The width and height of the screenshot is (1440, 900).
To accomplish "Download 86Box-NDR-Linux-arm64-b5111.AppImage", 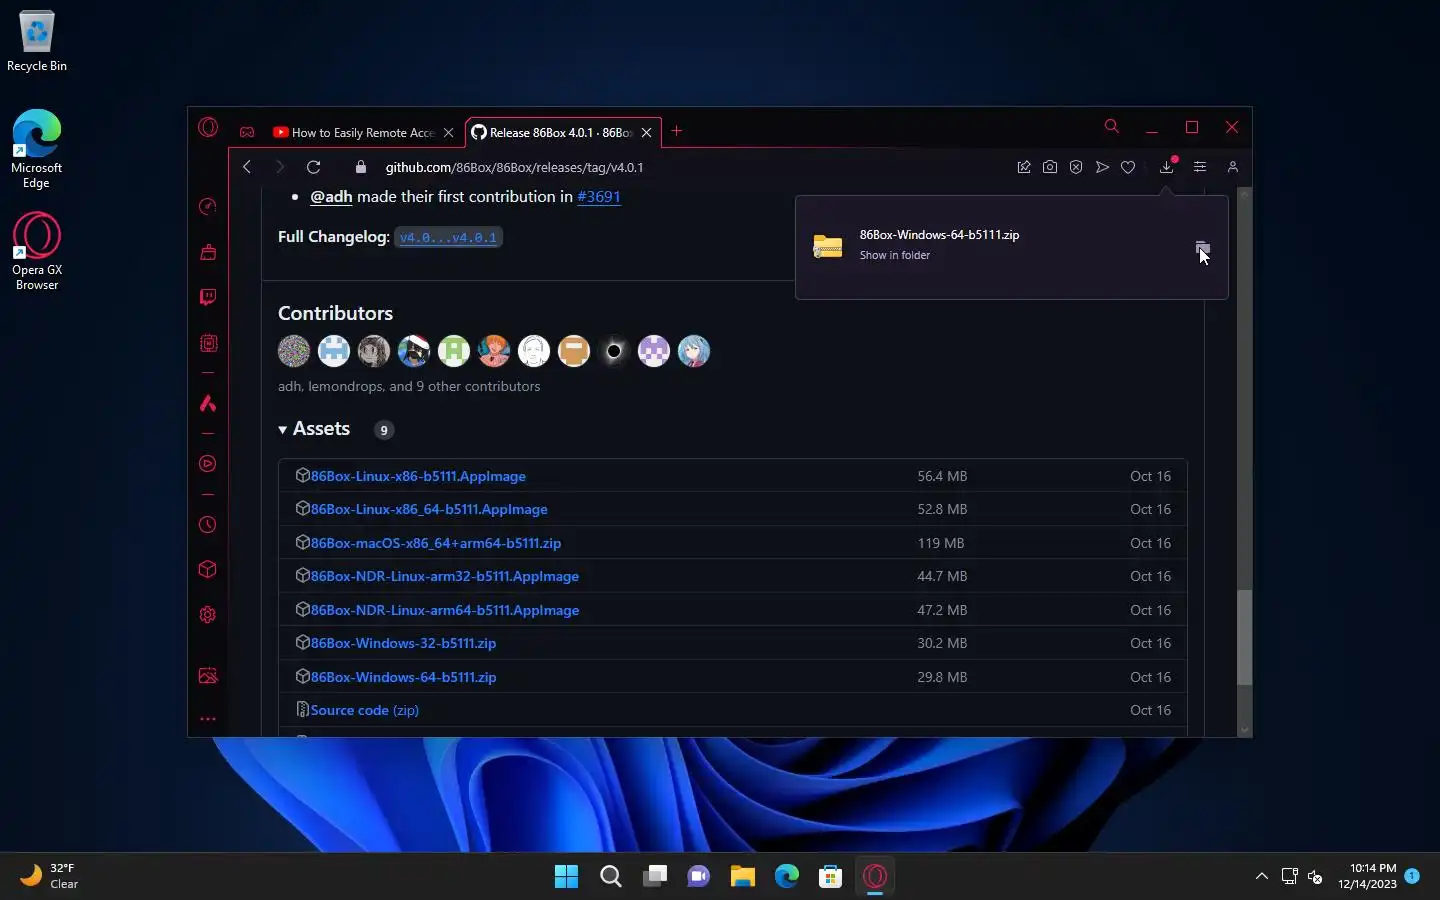I will coord(445,610).
